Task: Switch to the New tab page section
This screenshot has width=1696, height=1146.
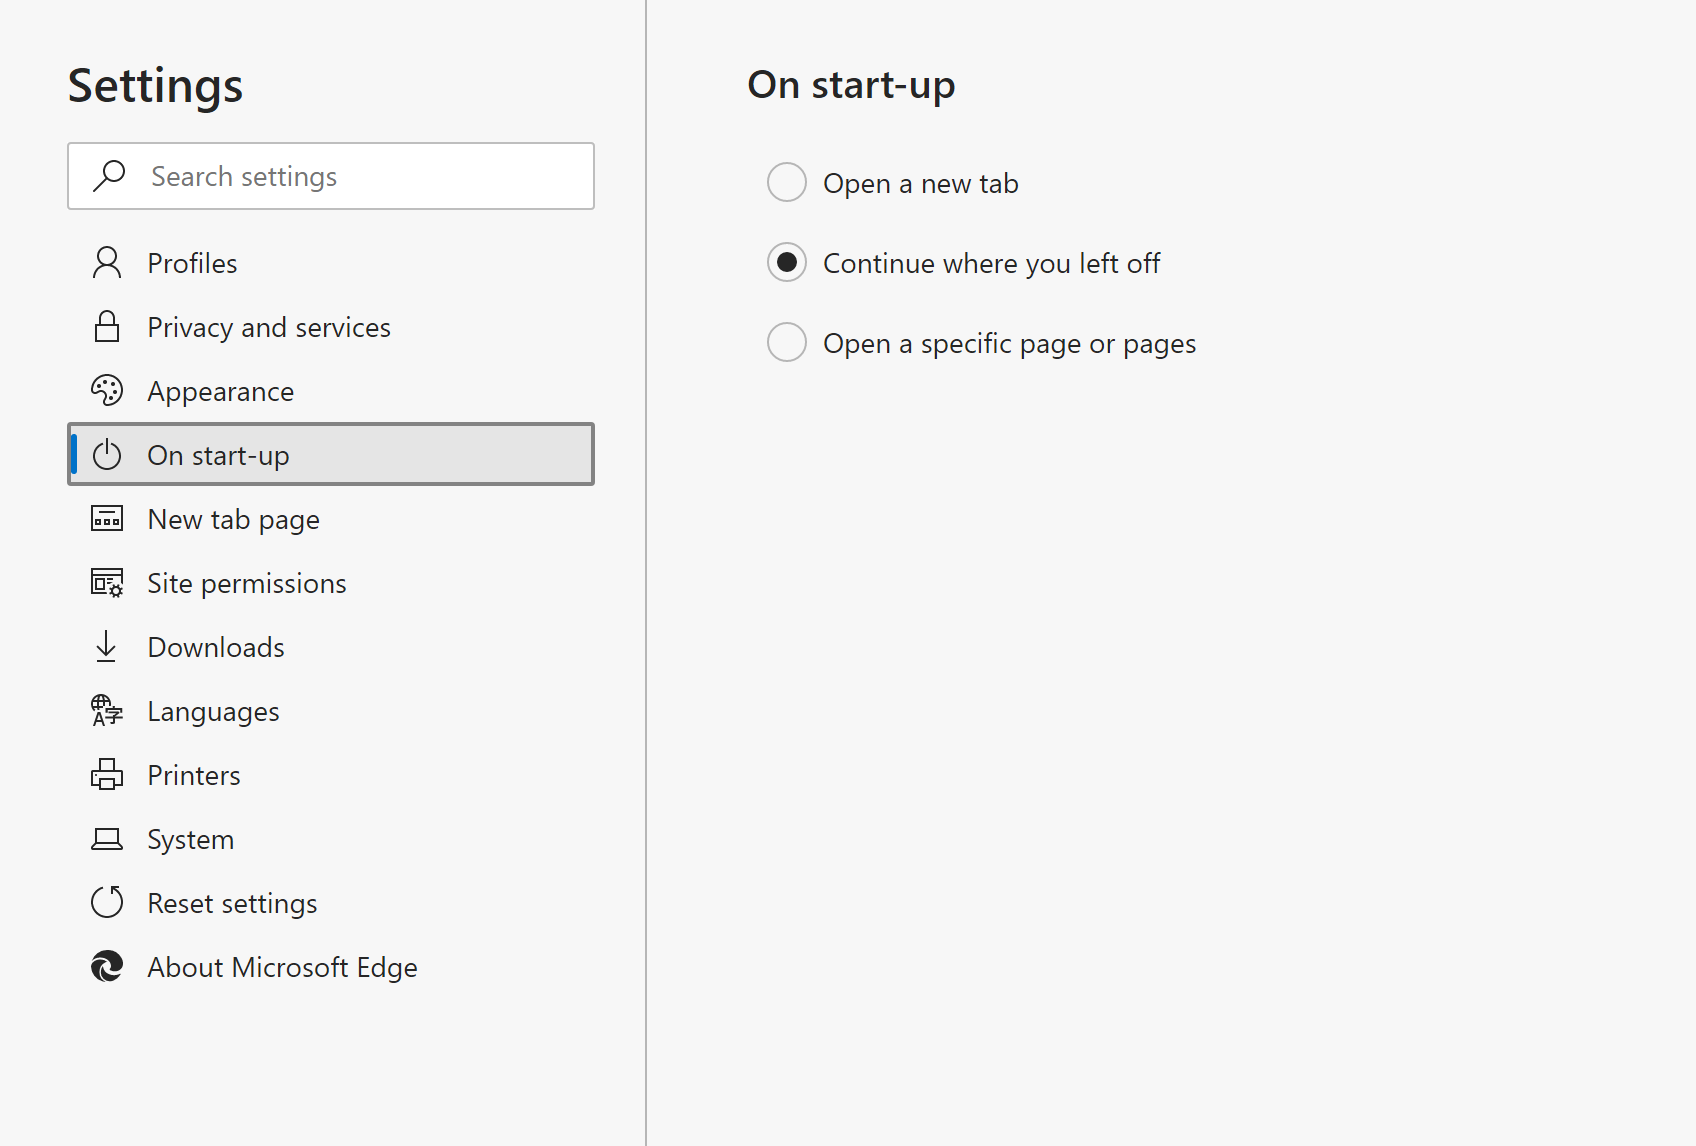Action: coord(233,518)
